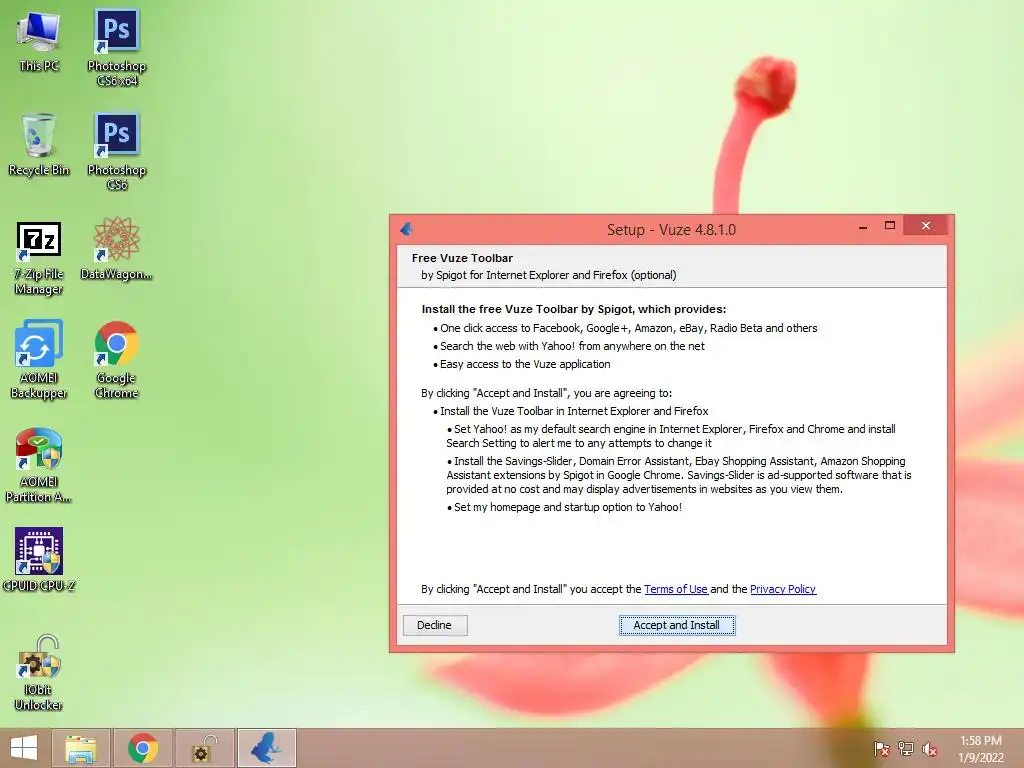Click 'Install the free Vuze Toolbar by Spigot' bold line
The height and width of the screenshot is (768, 1024).
click(573, 310)
